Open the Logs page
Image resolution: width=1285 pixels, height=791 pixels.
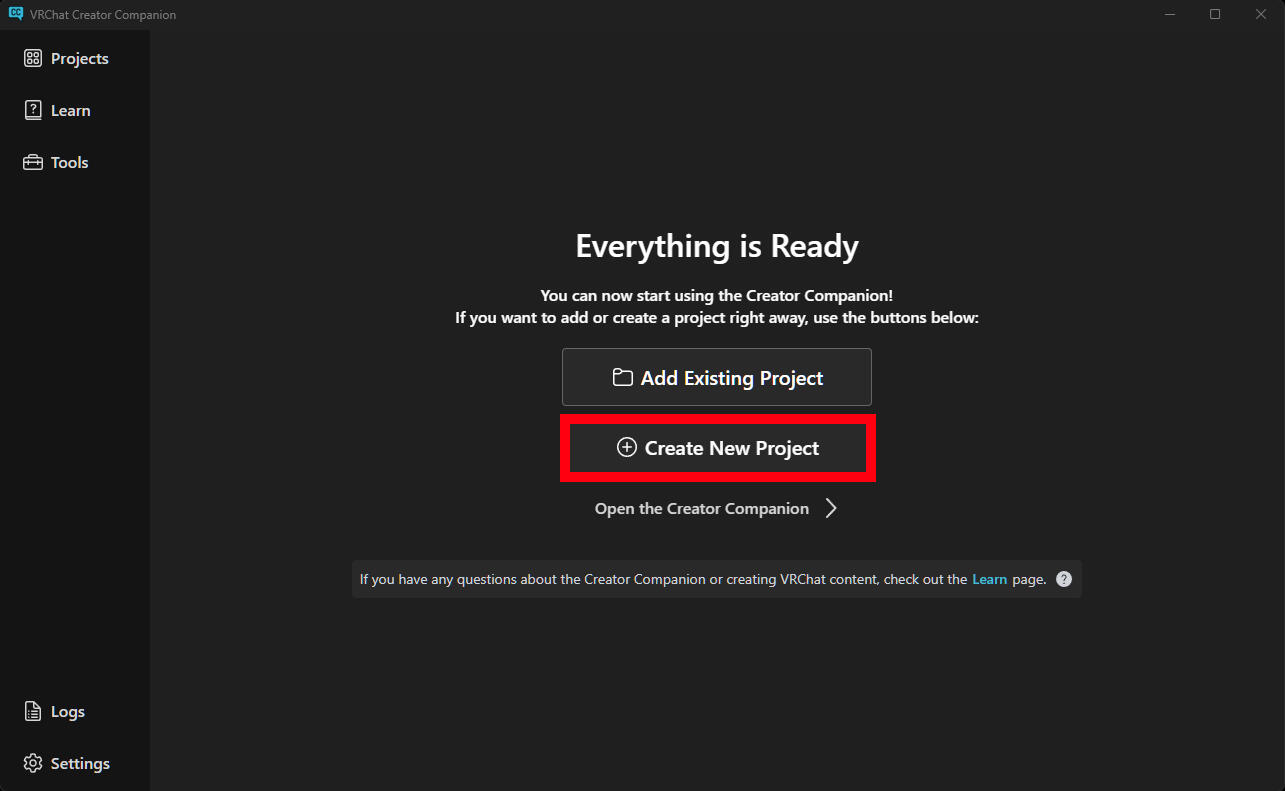67,712
